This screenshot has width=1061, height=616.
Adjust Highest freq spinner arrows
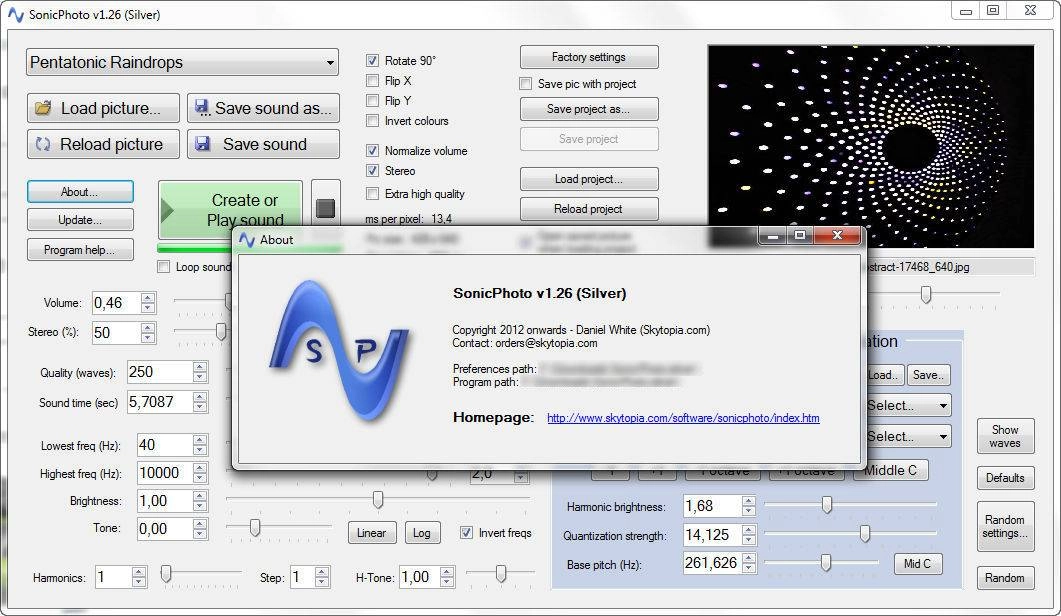(200, 472)
